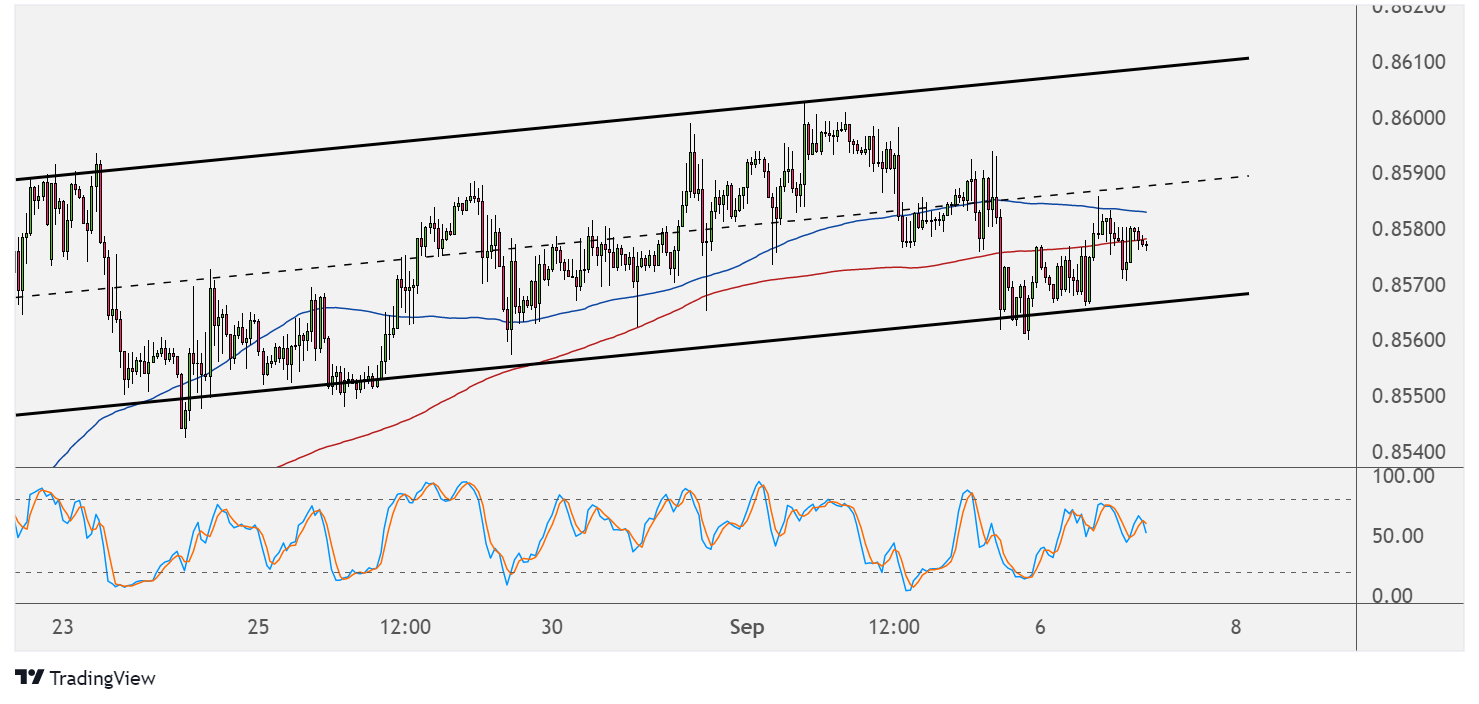Click the date label 23
This screenshot has height=704, width=1479.
[62, 627]
